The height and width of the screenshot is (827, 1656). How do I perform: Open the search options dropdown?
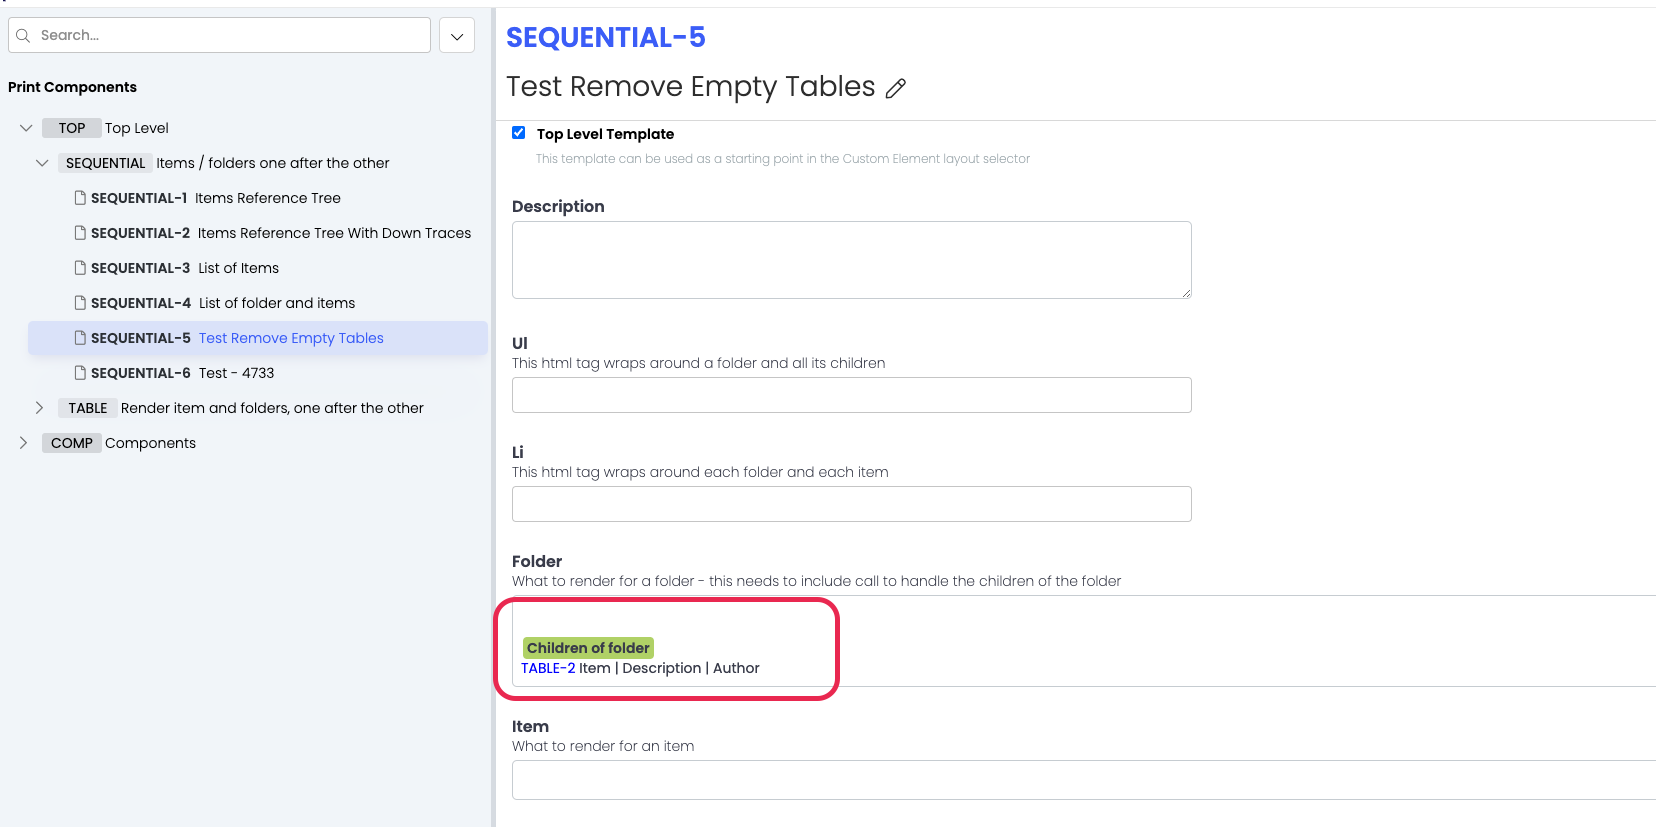[457, 35]
